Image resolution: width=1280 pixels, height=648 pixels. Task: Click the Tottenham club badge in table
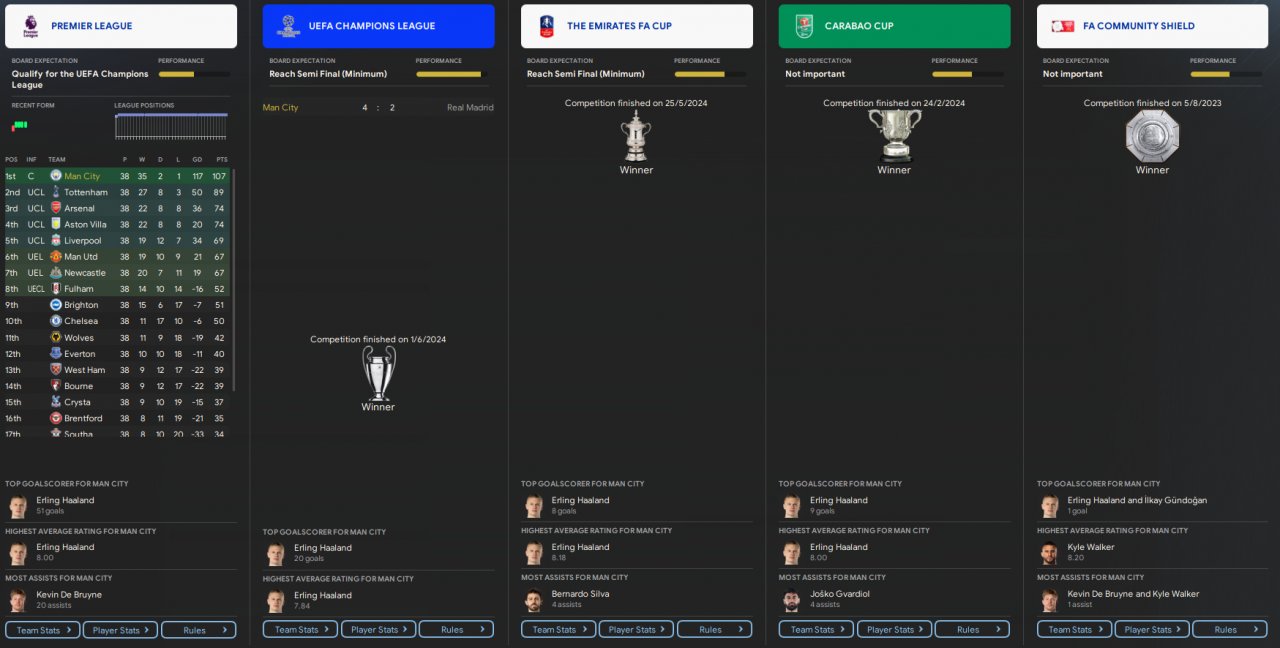(x=56, y=192)
